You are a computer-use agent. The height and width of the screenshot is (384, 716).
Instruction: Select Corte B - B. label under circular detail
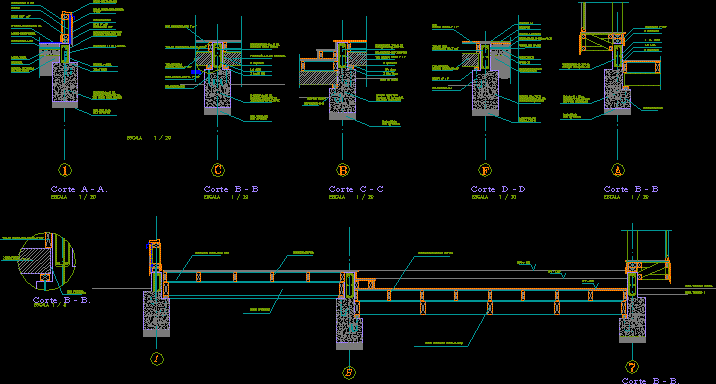(x=62, y=300)
